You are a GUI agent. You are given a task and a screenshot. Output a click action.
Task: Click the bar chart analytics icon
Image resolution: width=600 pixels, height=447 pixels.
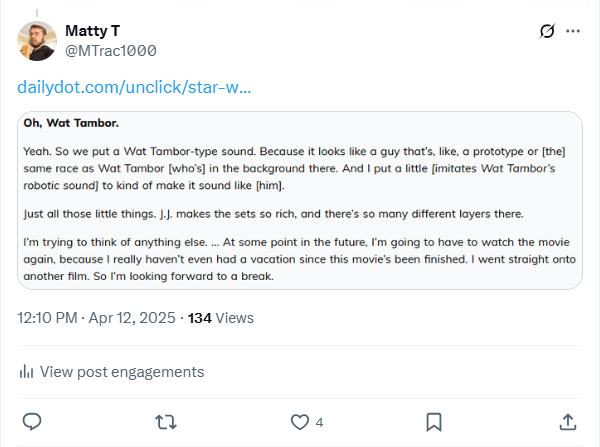(x=27, y=372)
